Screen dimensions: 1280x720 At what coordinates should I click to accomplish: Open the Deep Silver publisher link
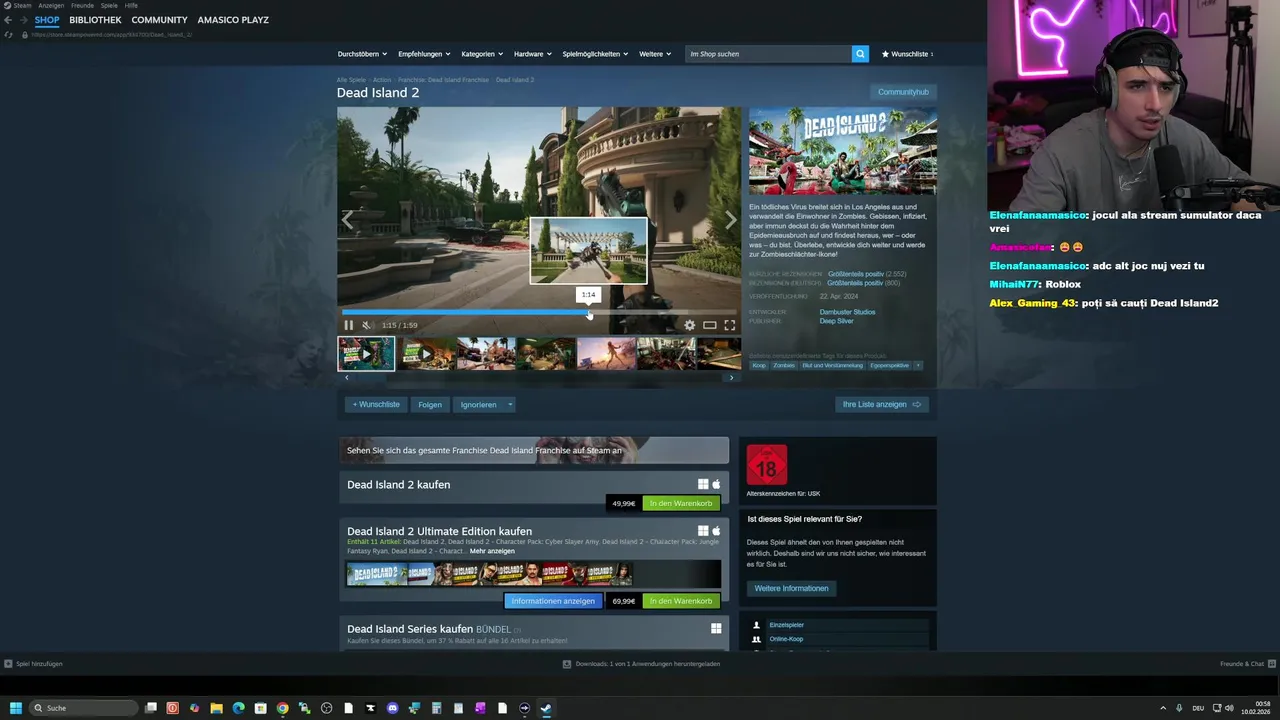[x=836, y=321]
